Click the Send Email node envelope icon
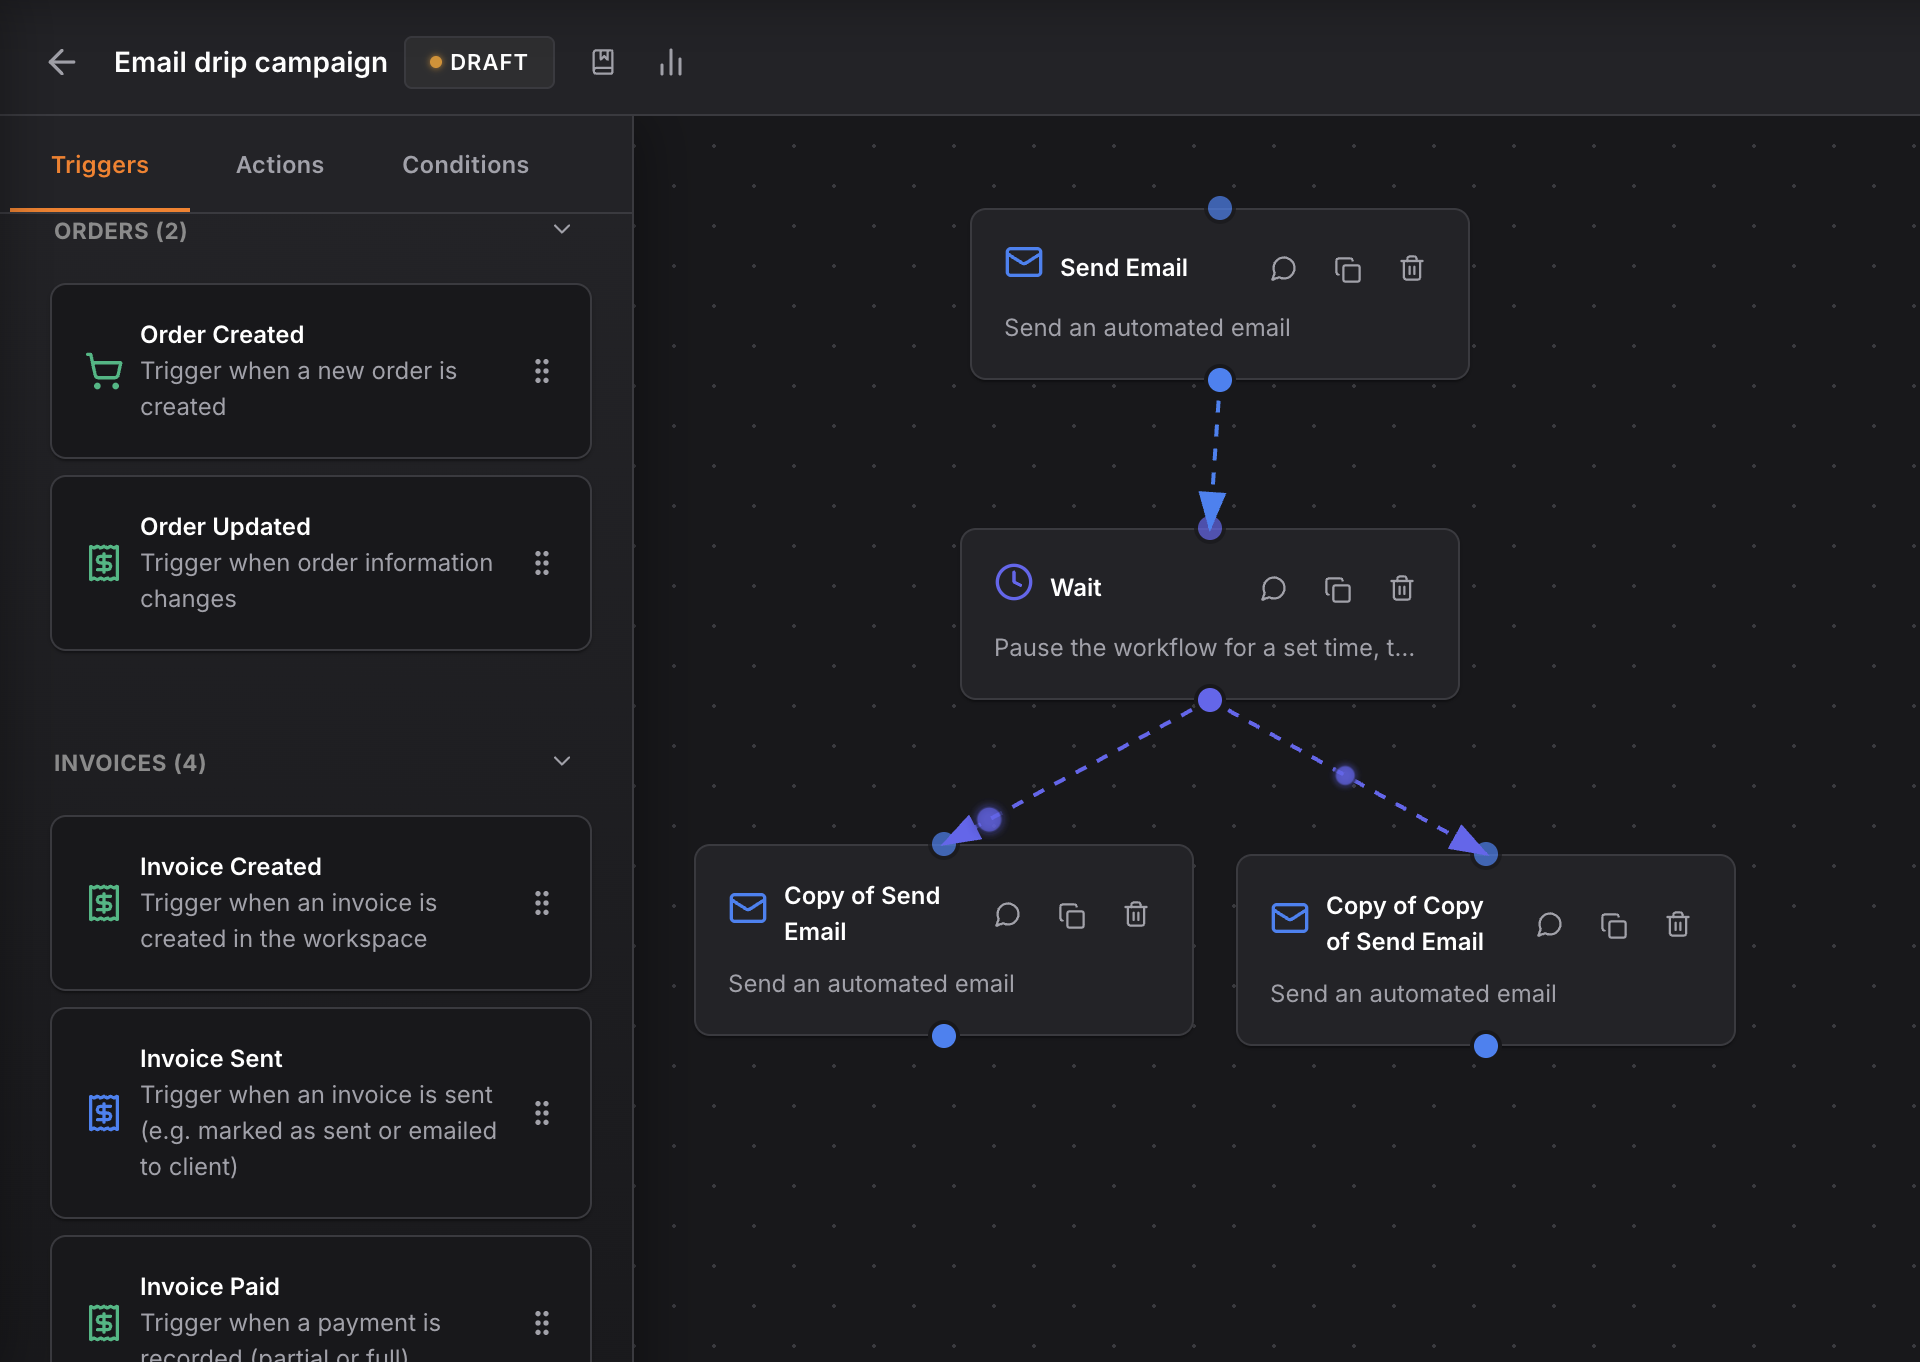Viewport: 1920px width, 1362px height. 1024,262
